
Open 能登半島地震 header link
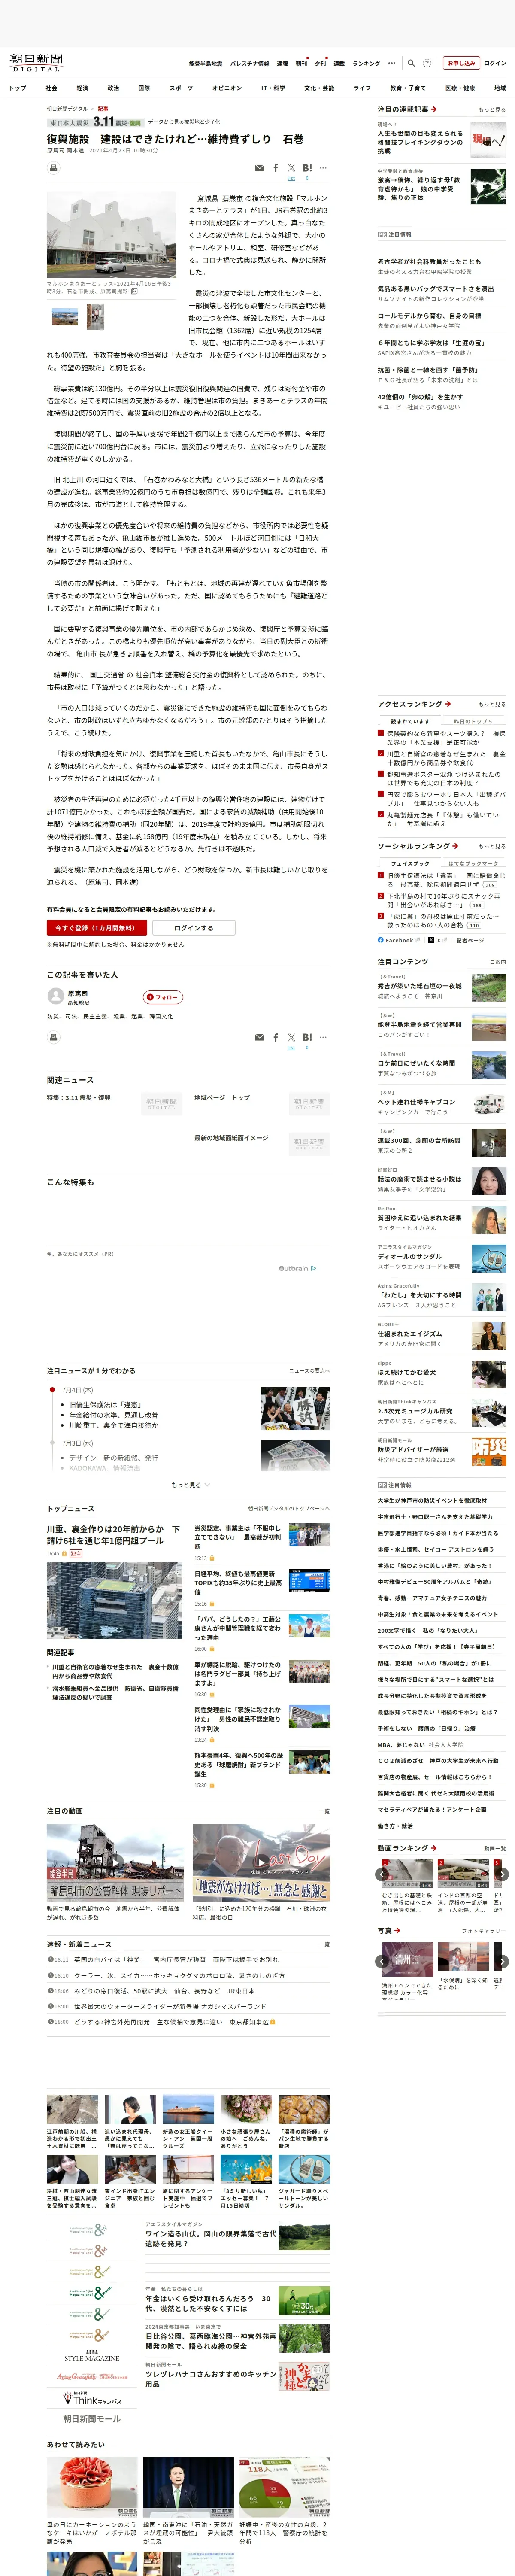(x=206, y=63)
